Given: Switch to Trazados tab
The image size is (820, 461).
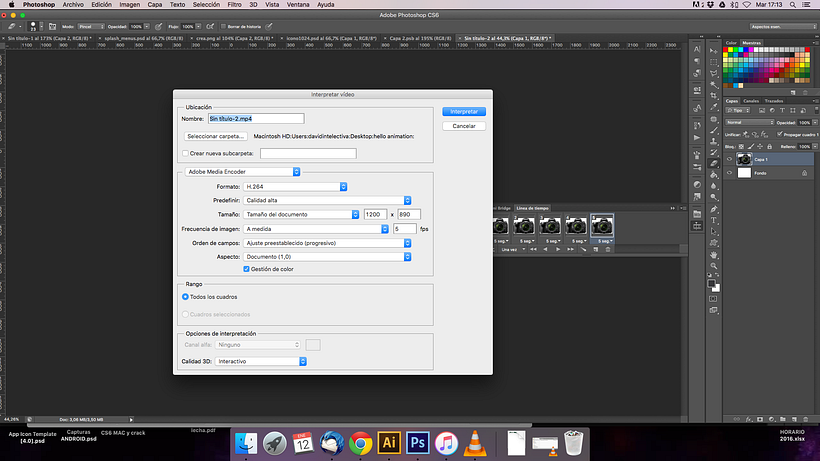Looking at the screenshot, I should pyautogui.click(x=774, y=101).
